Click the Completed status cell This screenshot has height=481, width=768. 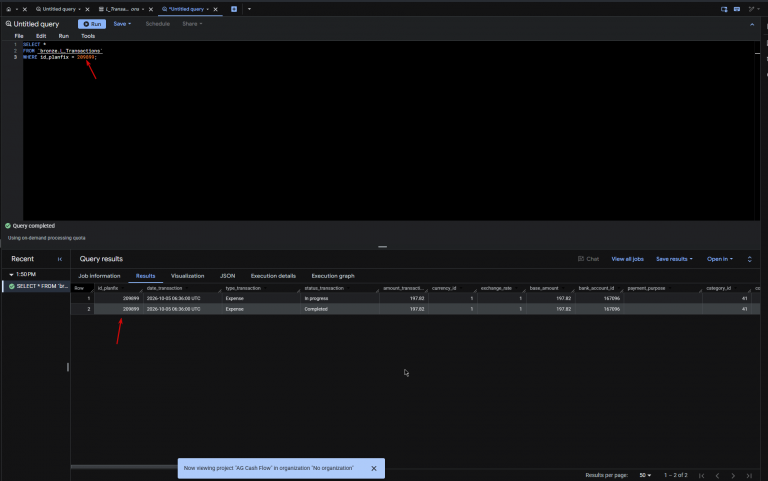(x=339, y=309)
